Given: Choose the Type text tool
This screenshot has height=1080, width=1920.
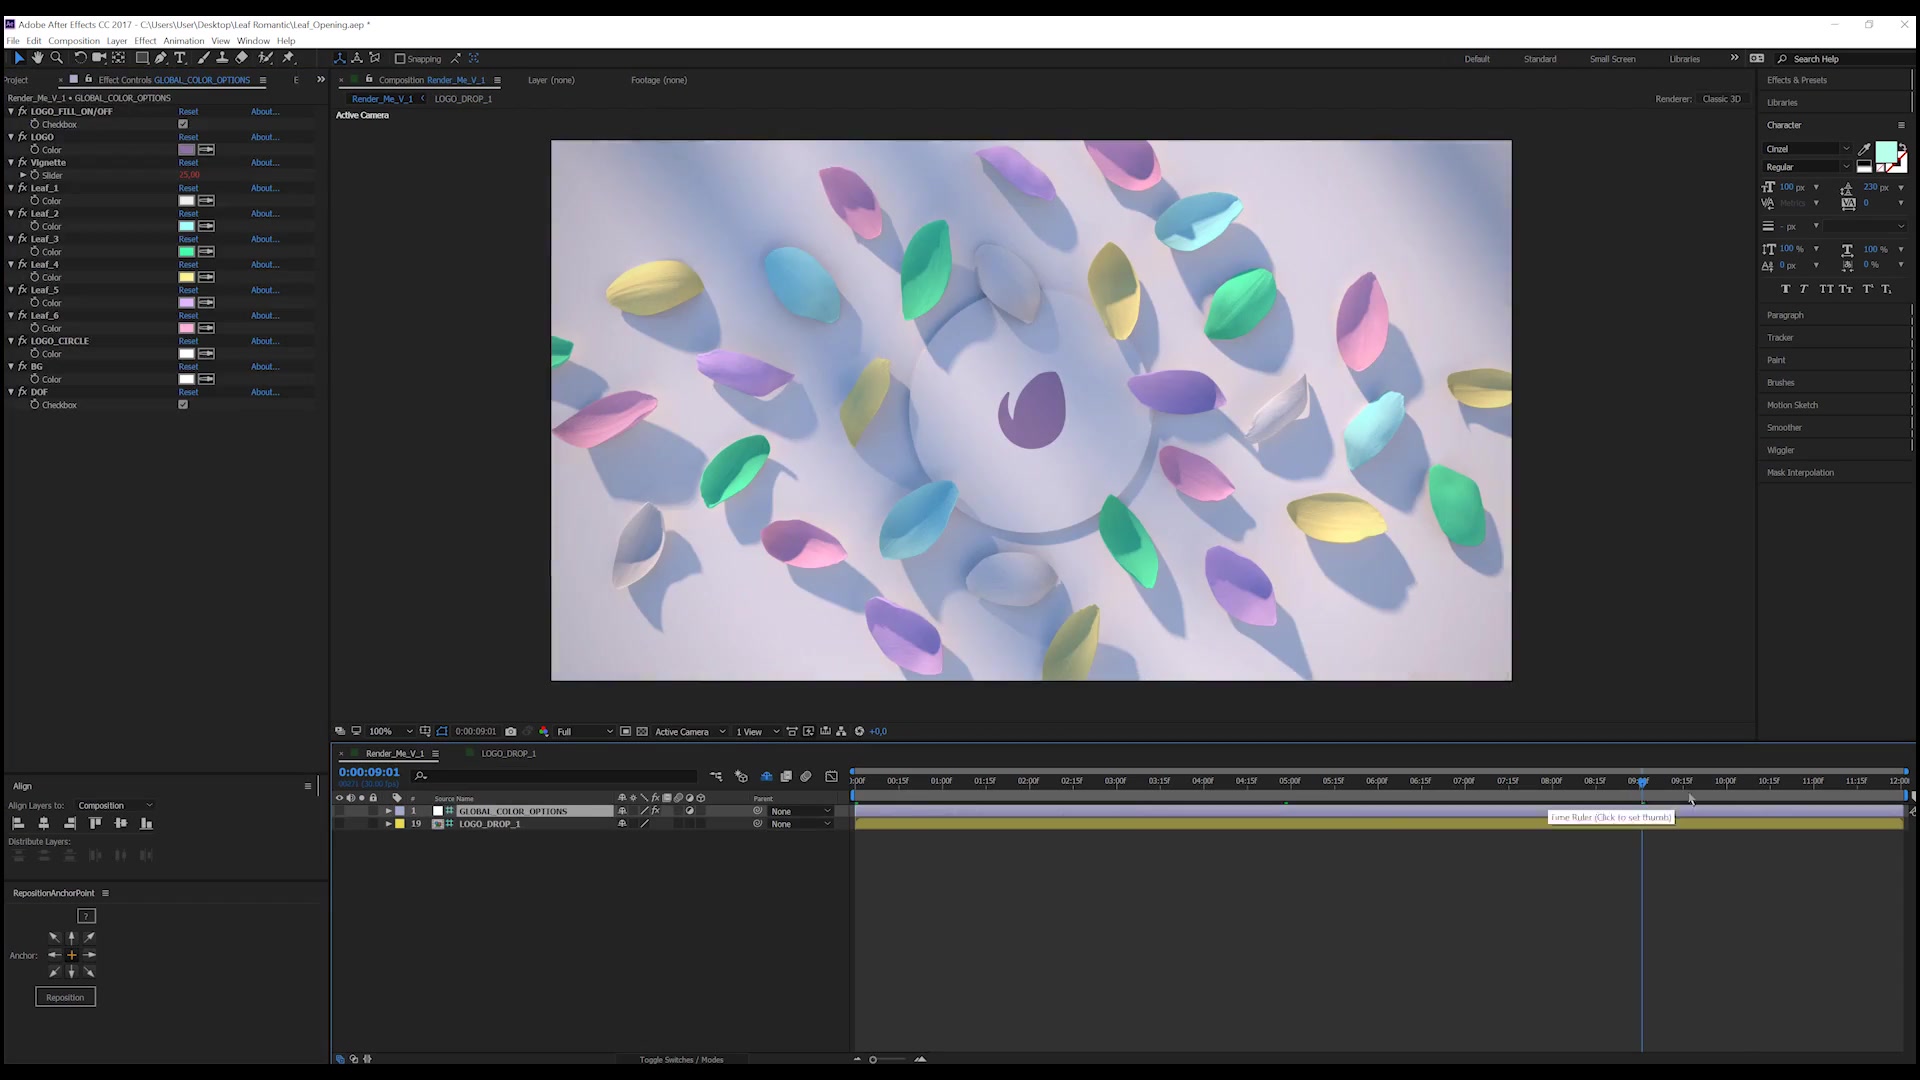Looking at the screenshot, I should [x=180, y=58].
